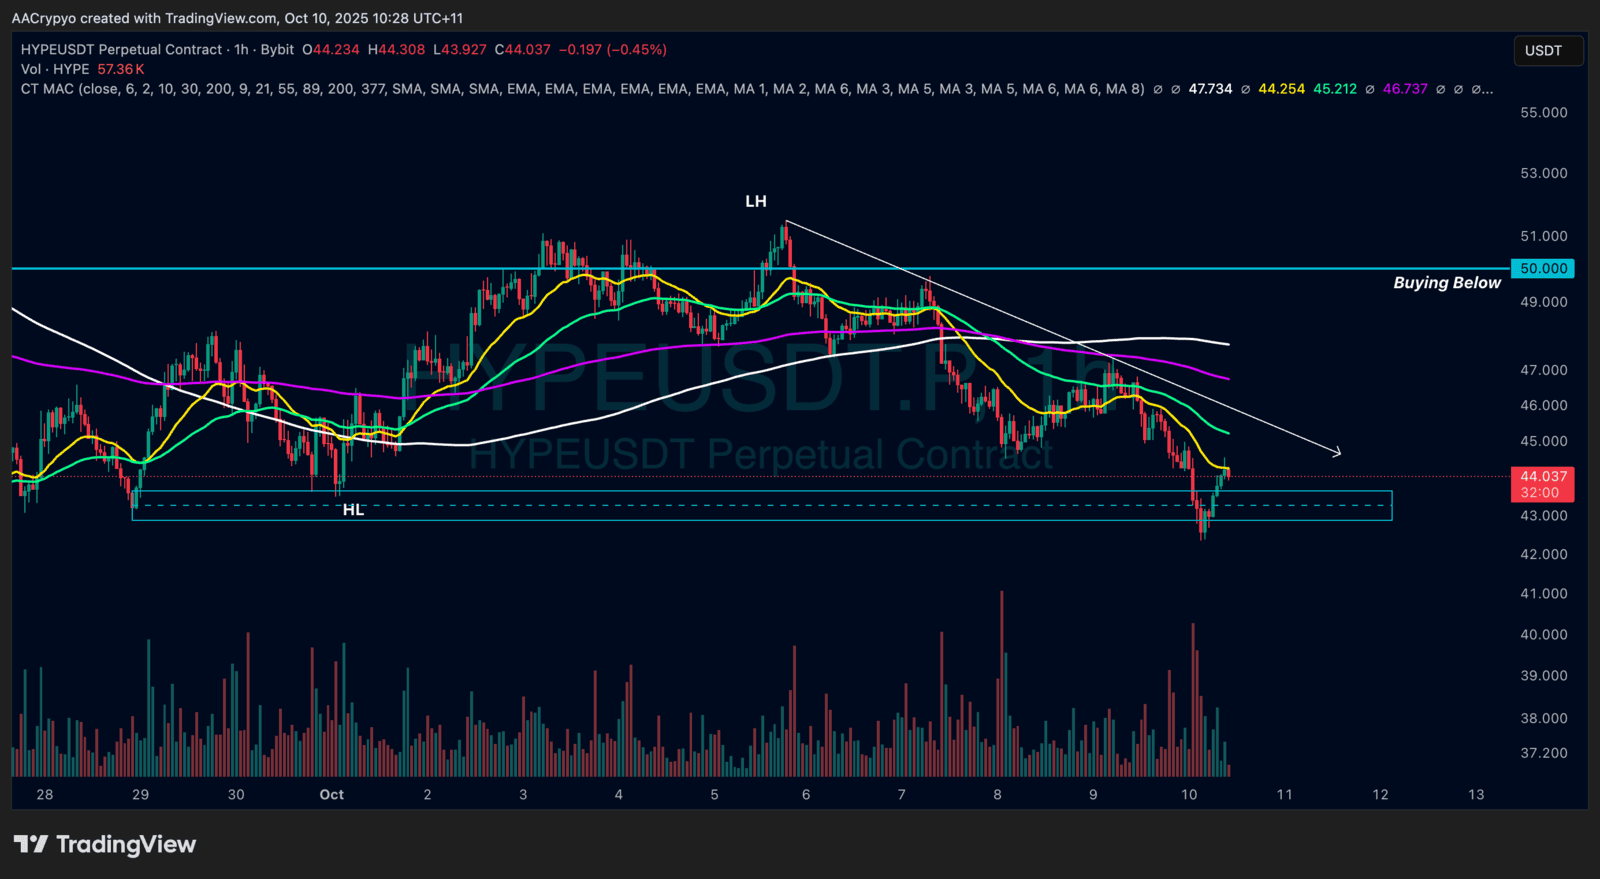Viewport: 1600px width, 879px height.
Task: Click the 1h interval in chart title
Action: [241, 50]
